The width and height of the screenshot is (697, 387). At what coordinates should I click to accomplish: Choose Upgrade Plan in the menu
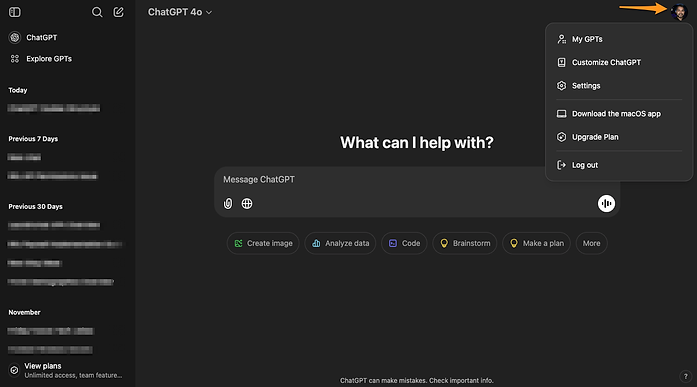click(x=619, y=137)
